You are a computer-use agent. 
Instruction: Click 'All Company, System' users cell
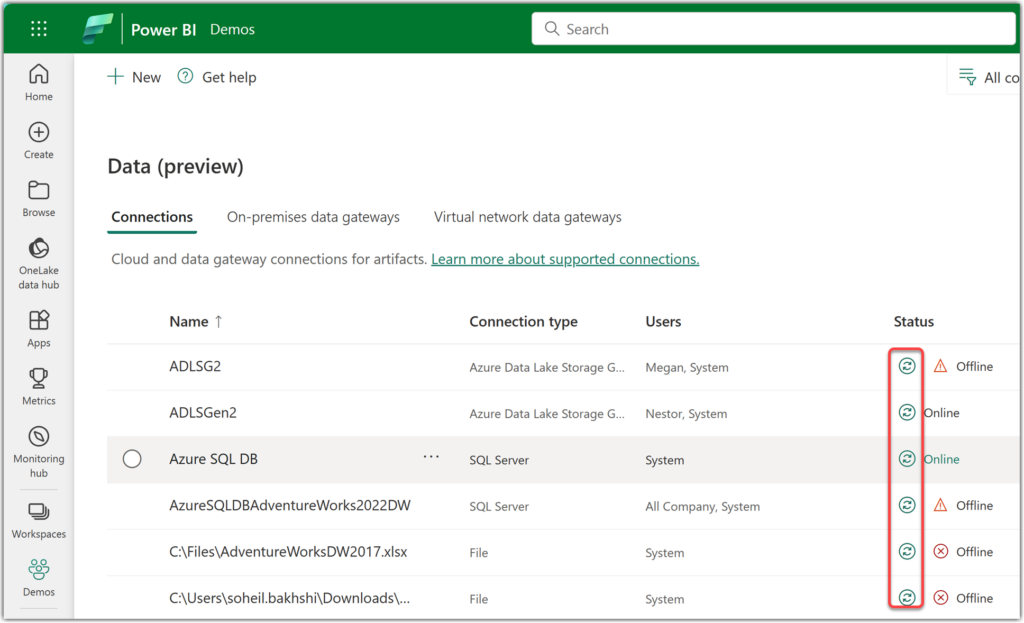point(703,506)
